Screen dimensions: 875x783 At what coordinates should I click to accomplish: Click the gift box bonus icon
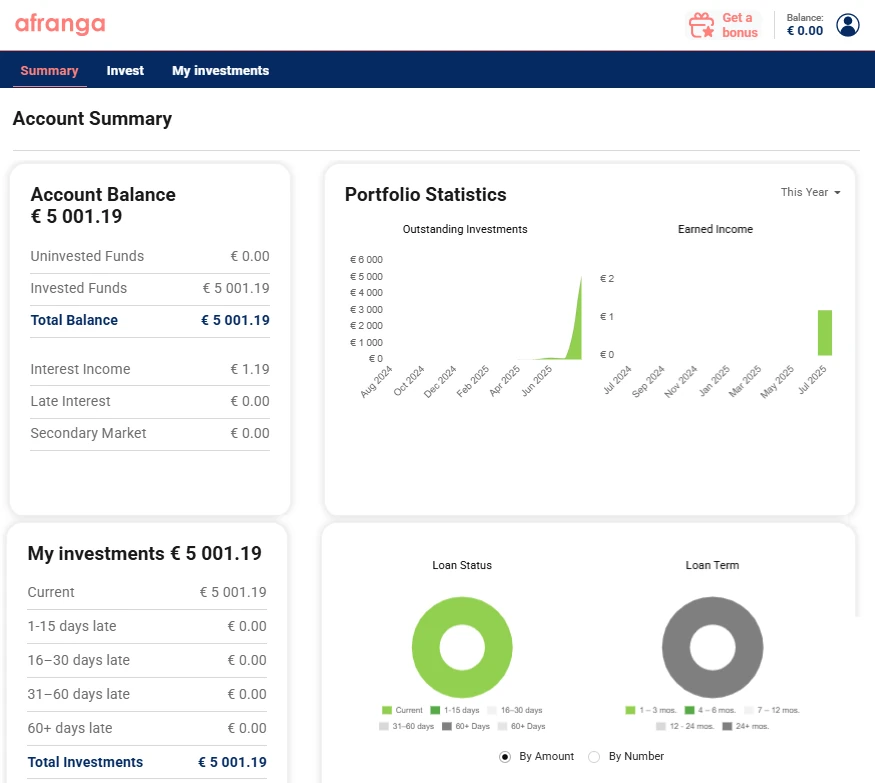[702, 25]
